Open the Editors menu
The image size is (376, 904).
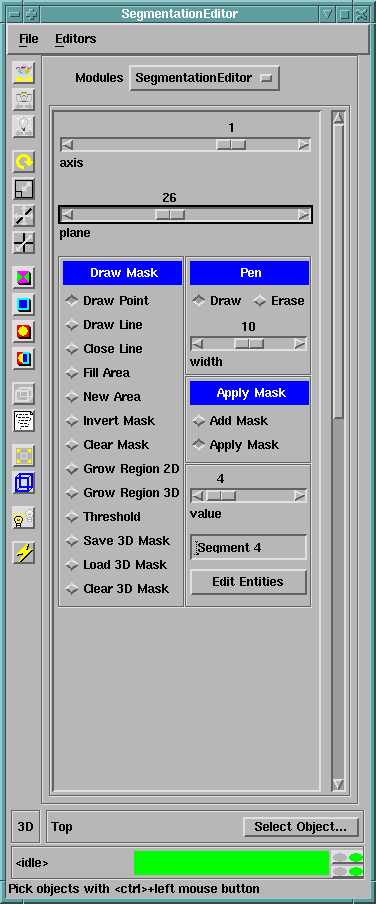tap(76, 39)
